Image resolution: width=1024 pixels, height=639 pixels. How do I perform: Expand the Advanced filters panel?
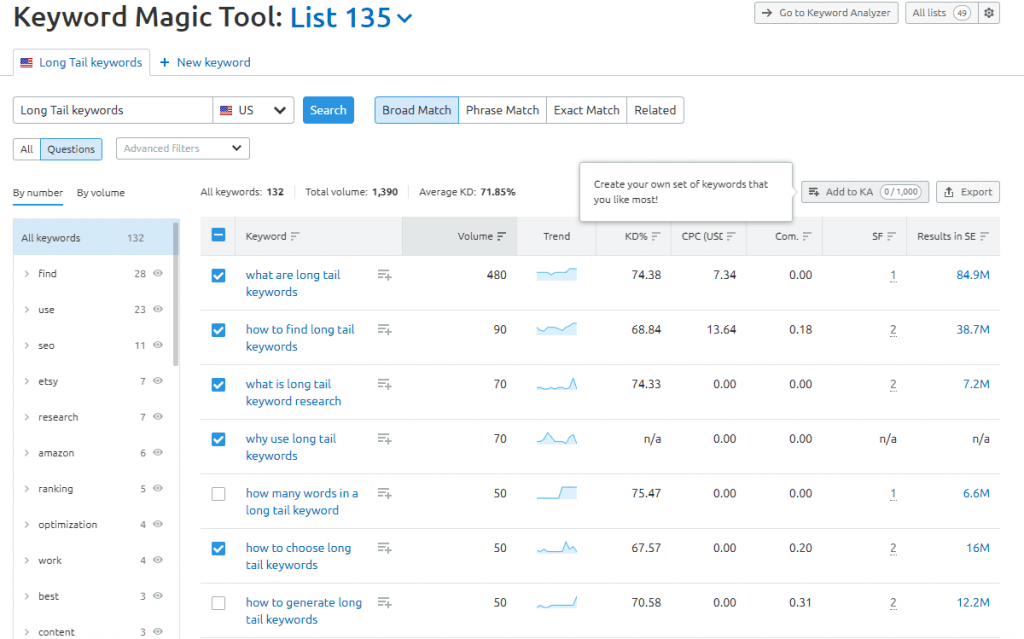182,148
